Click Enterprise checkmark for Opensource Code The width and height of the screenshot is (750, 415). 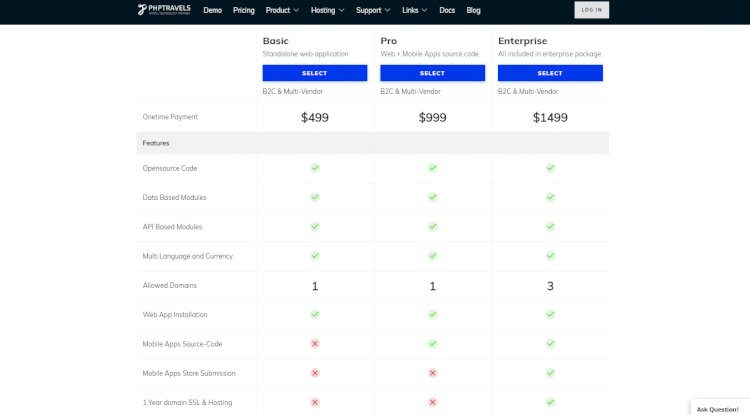[x=550, y=168]
